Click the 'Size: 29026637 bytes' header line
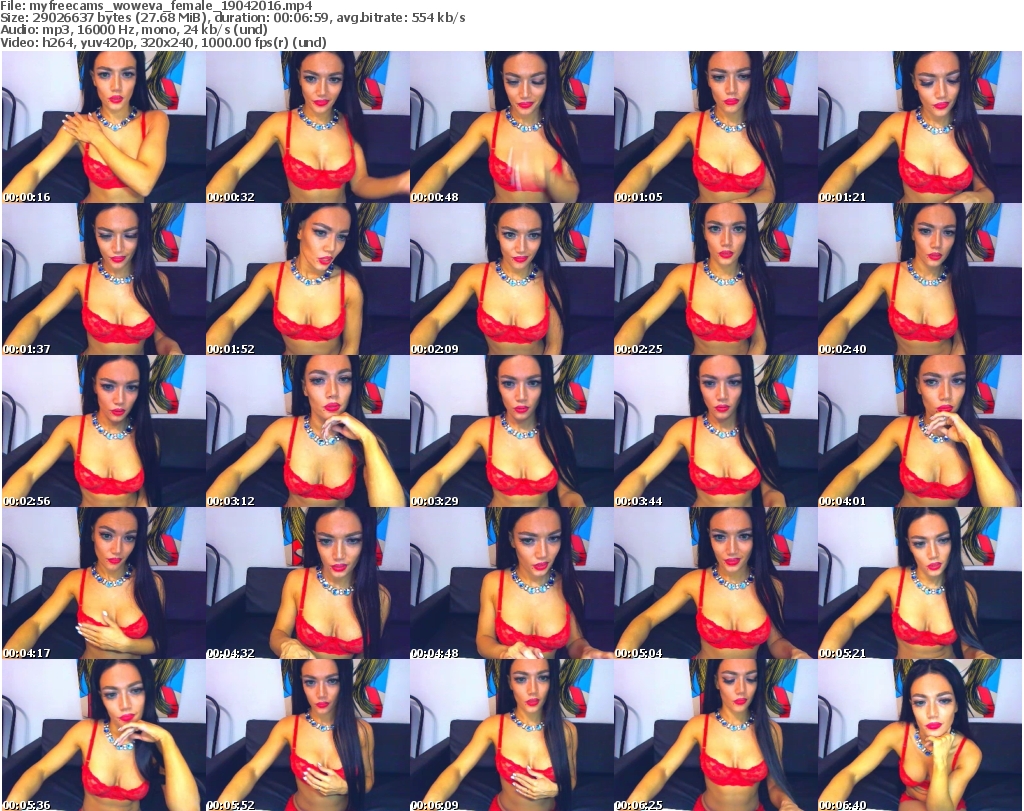Screen dimensions: 1024x811 [233, 18]
